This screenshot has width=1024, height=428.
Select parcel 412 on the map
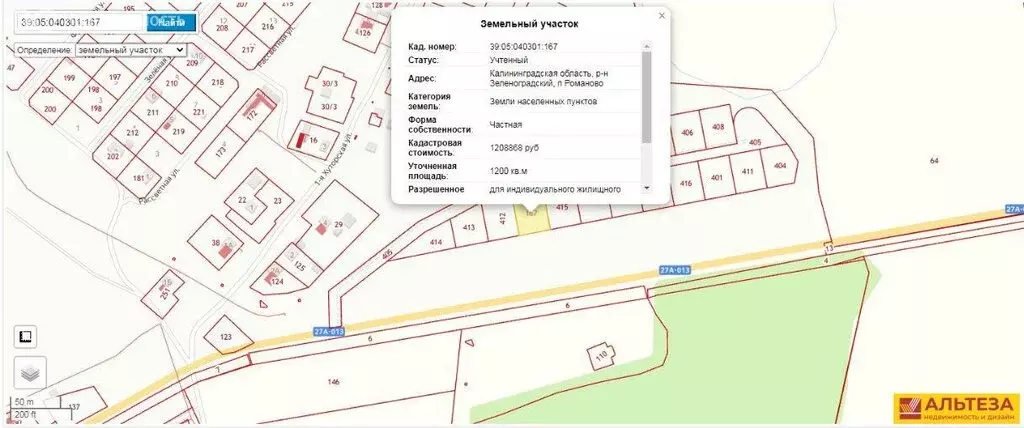[502, 216]
